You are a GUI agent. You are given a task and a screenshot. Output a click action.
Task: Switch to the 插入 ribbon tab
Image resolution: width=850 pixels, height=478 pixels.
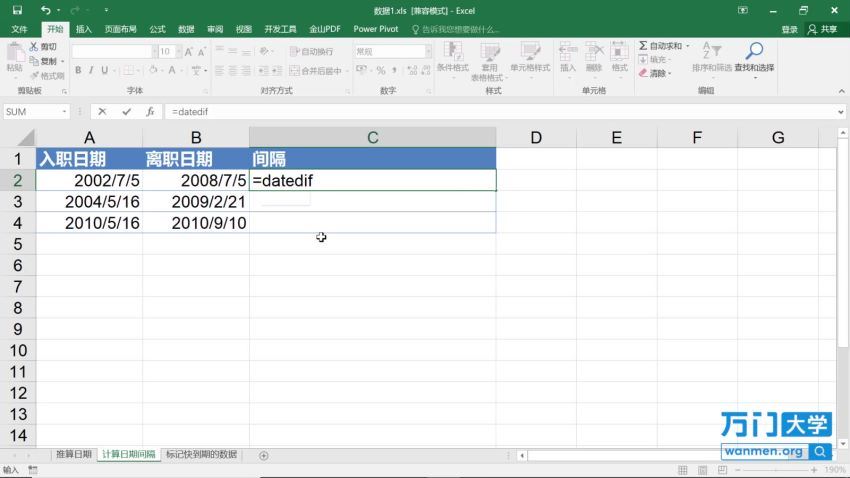click(x=84, y=29)
